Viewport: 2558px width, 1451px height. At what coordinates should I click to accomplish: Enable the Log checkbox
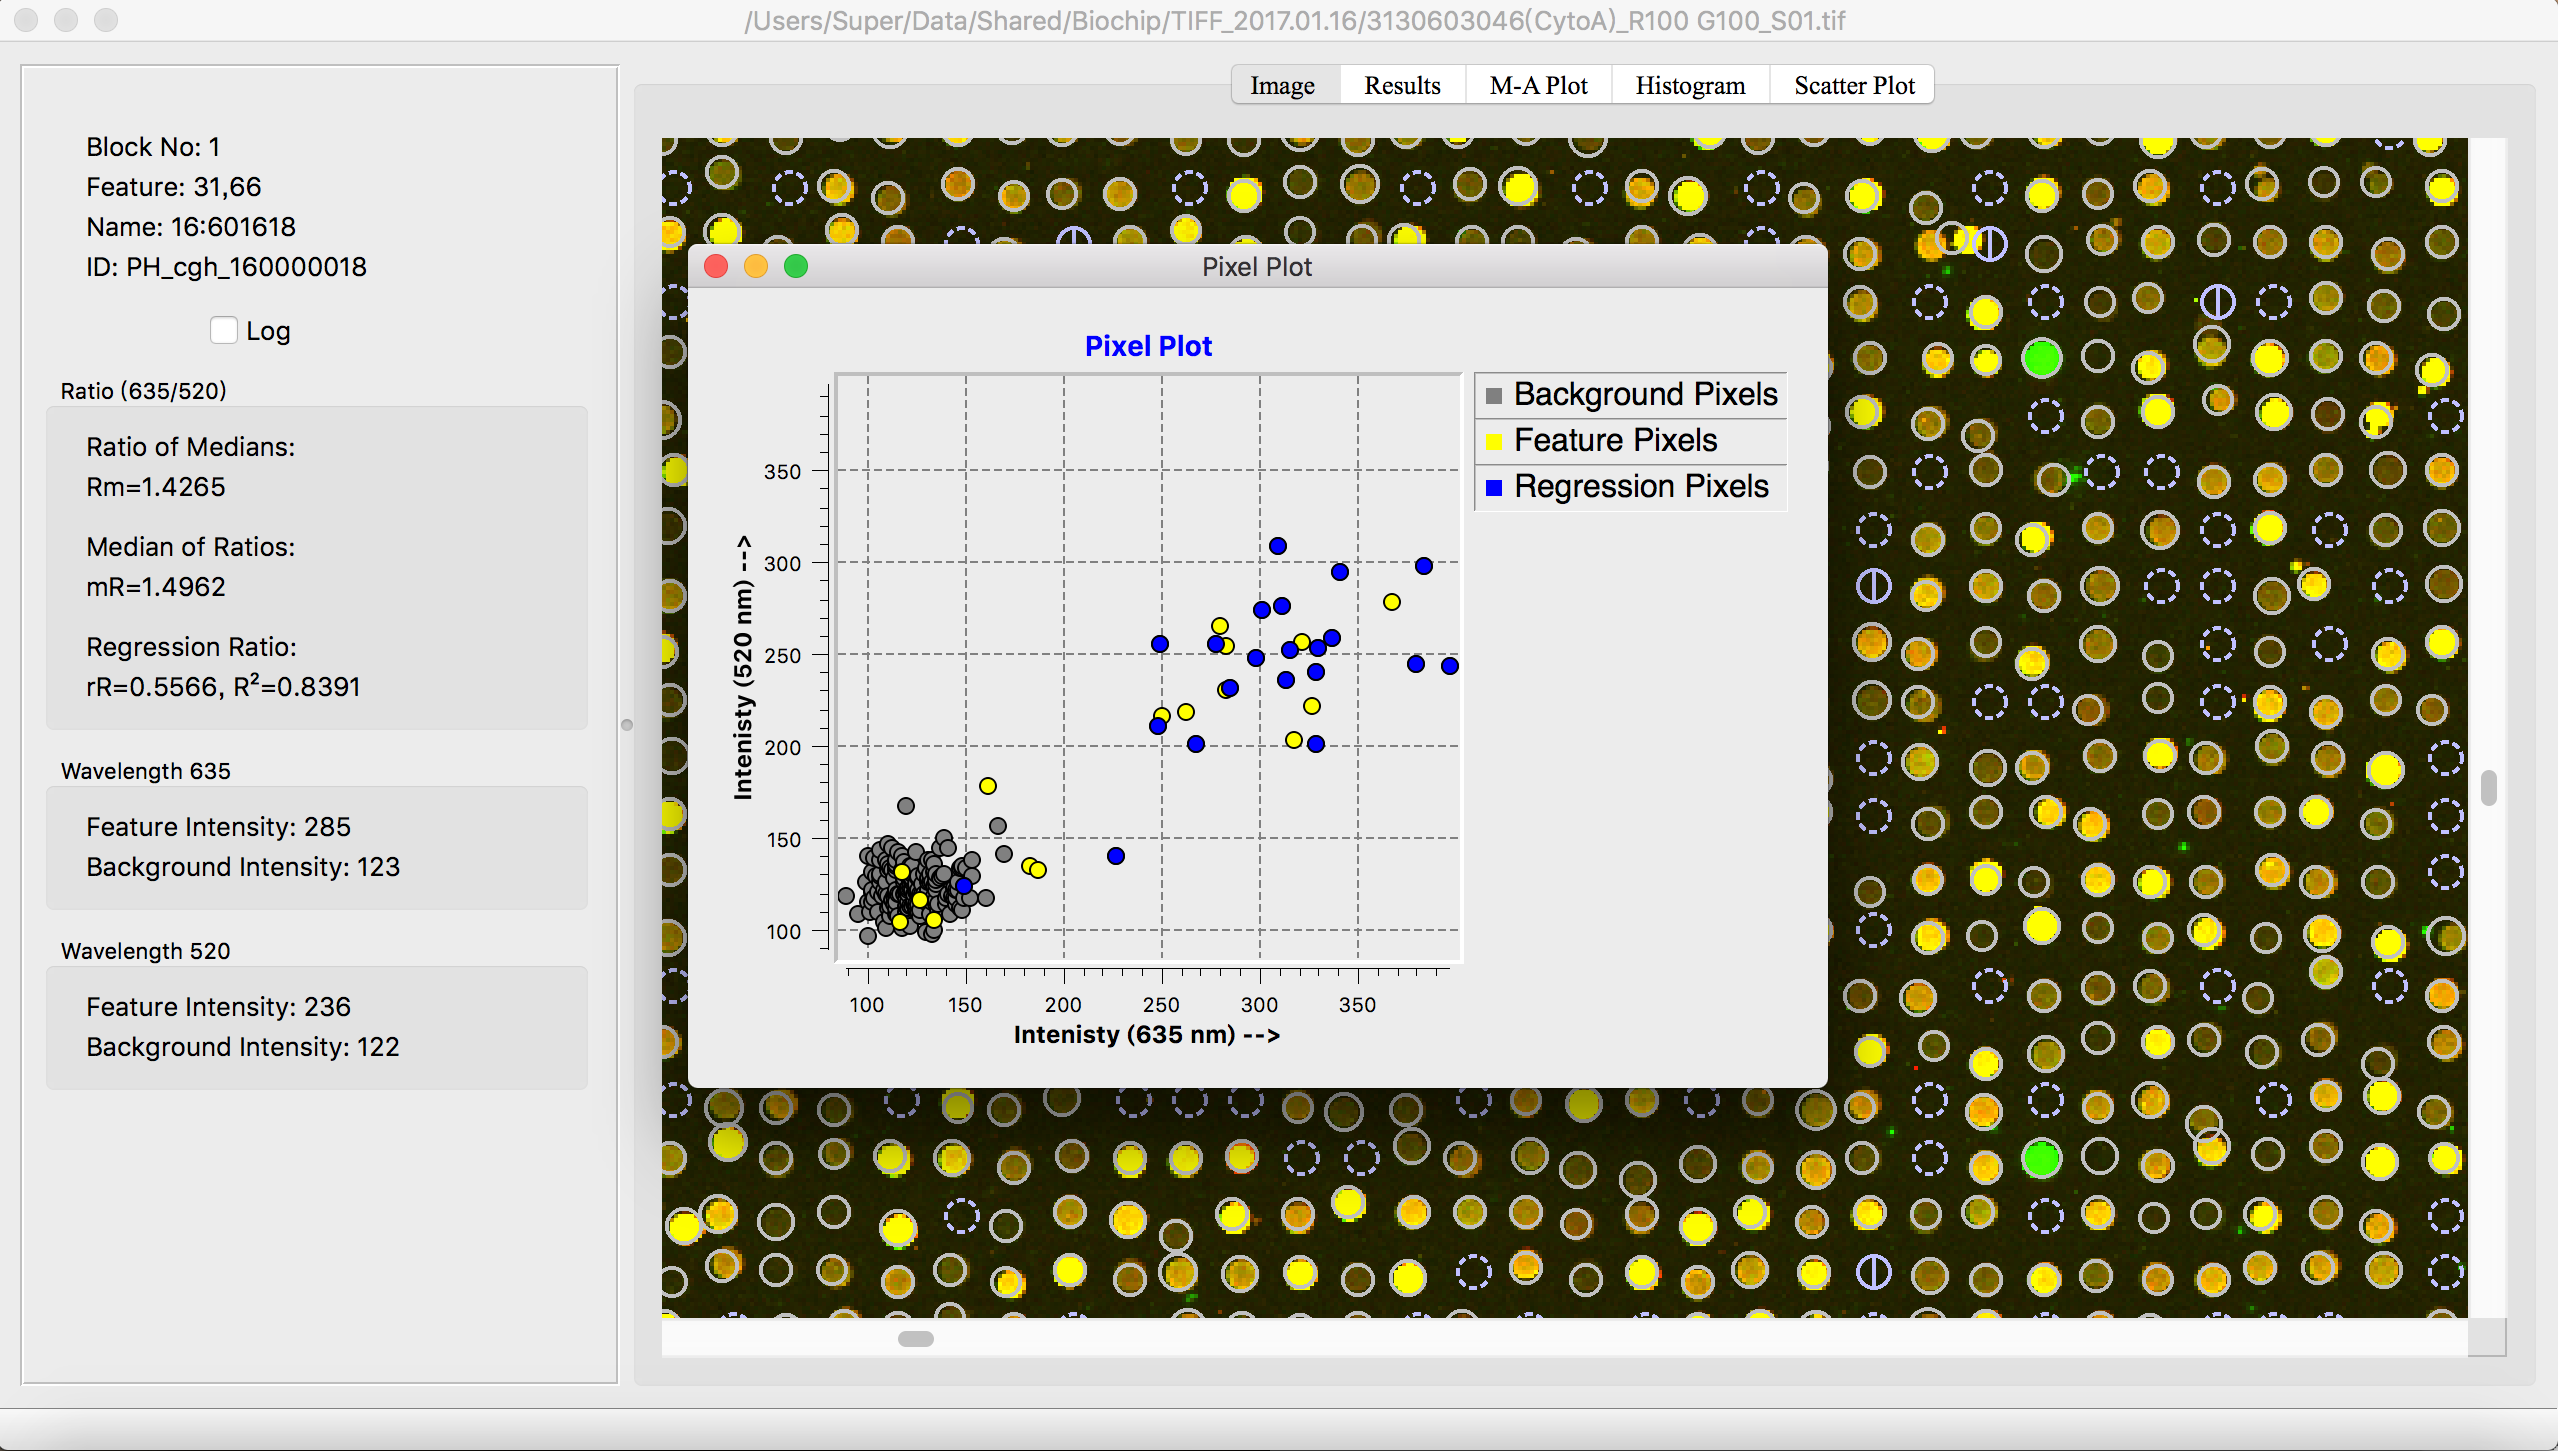click(x=224, y=331)
